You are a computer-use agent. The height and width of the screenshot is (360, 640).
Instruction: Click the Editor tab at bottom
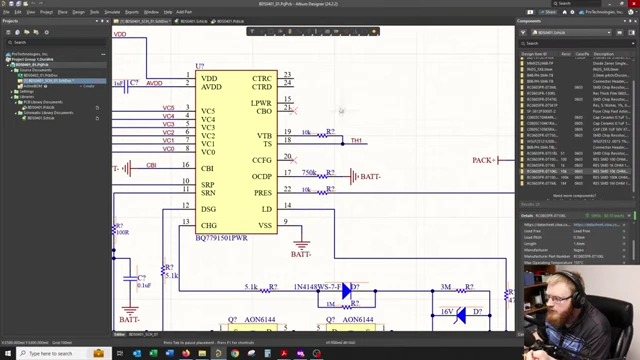pyautogui.click(x=119, y=334)
